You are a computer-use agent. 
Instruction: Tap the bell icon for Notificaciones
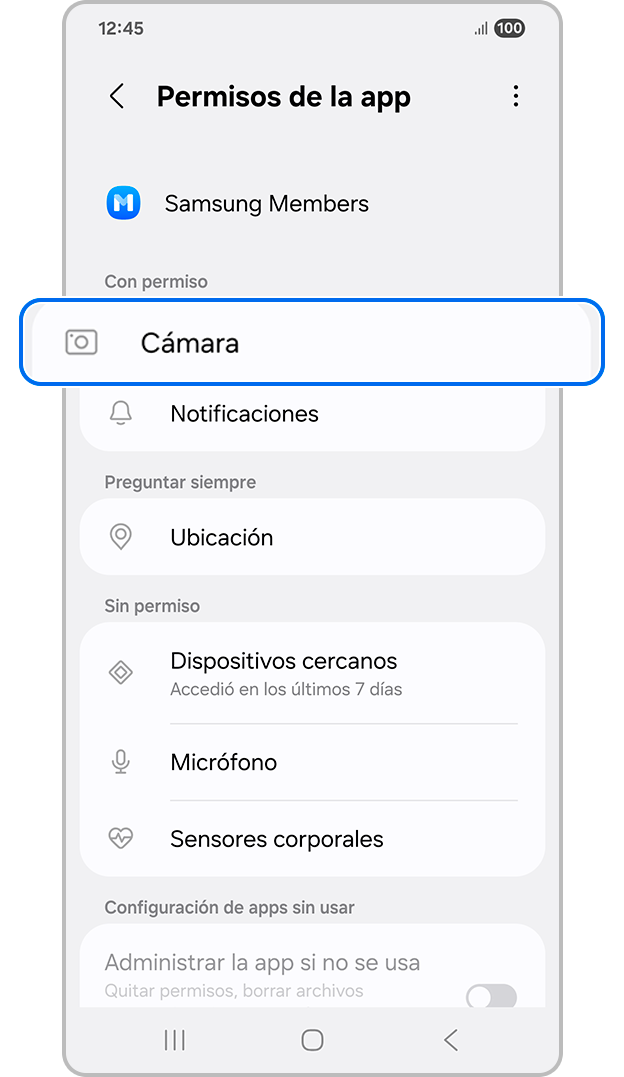[121, 413]
